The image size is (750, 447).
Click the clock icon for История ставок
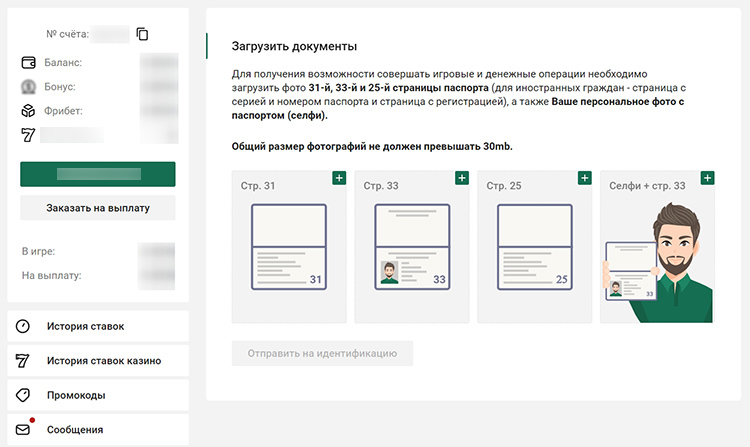pyautogui.click(x=22, y=326)
